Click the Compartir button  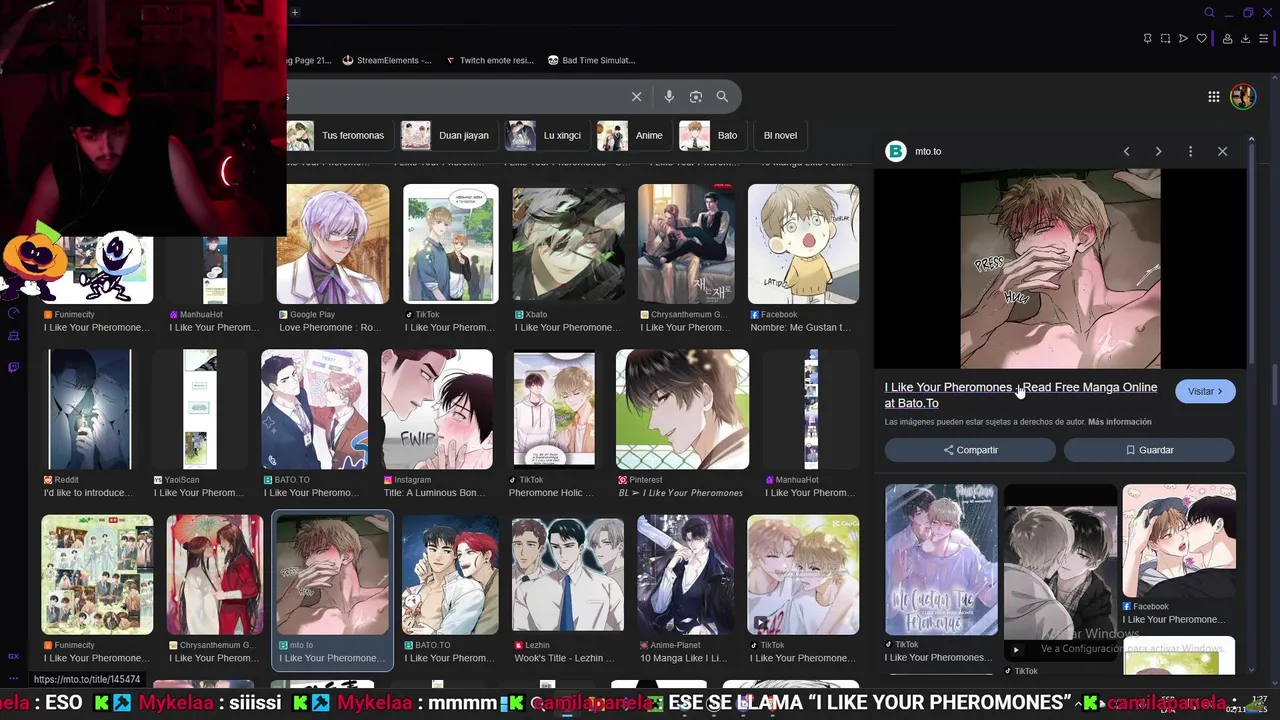click(x=970, y=450)
